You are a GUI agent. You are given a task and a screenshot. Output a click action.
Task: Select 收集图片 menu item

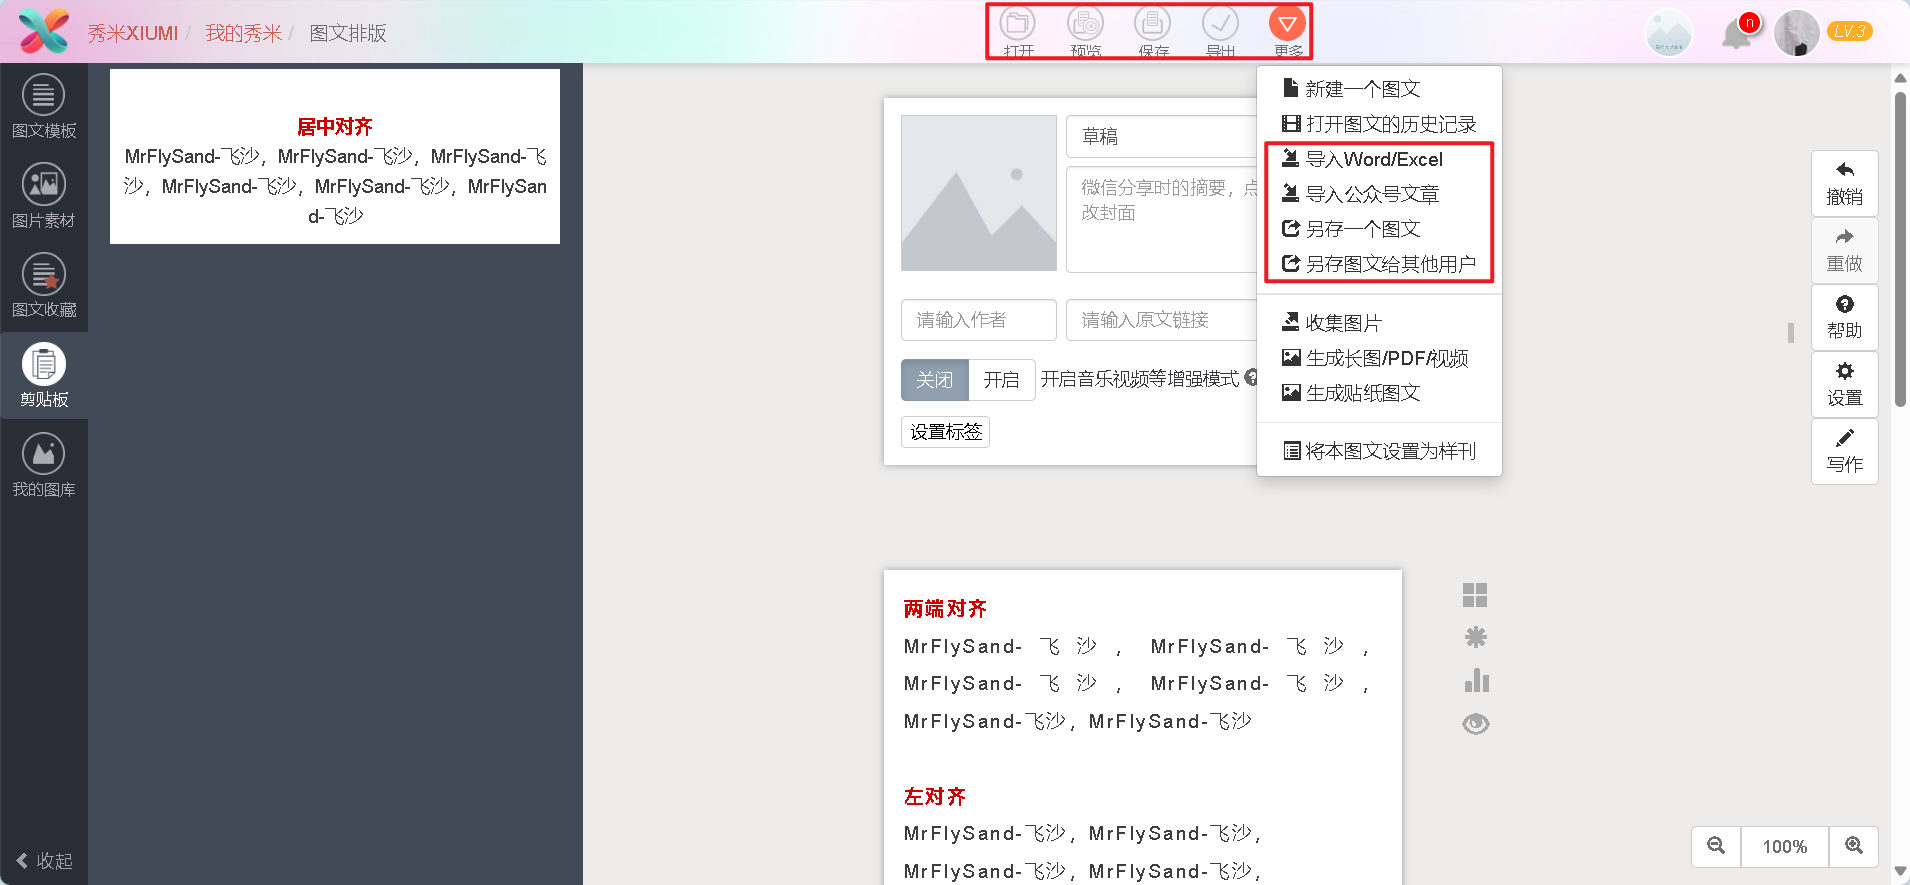[1379, 323]
